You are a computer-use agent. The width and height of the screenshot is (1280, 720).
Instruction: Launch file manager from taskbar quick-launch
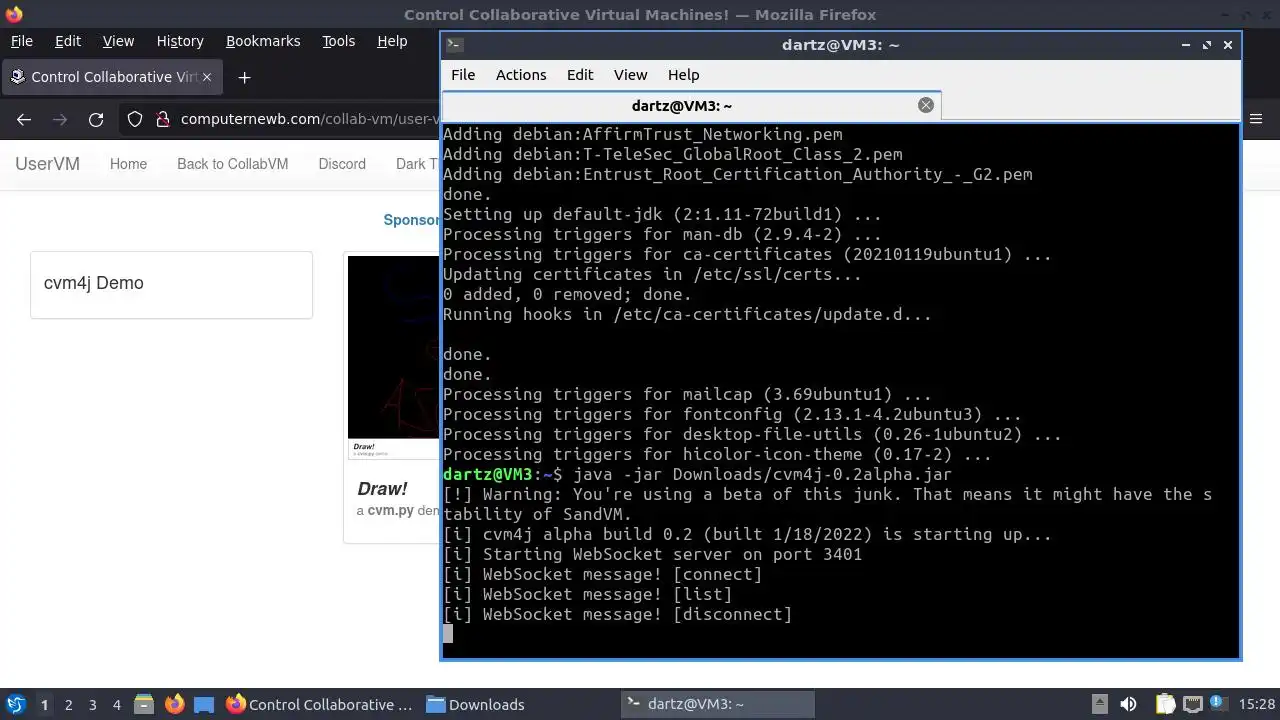pyautogui.click(x=143, y=704)
